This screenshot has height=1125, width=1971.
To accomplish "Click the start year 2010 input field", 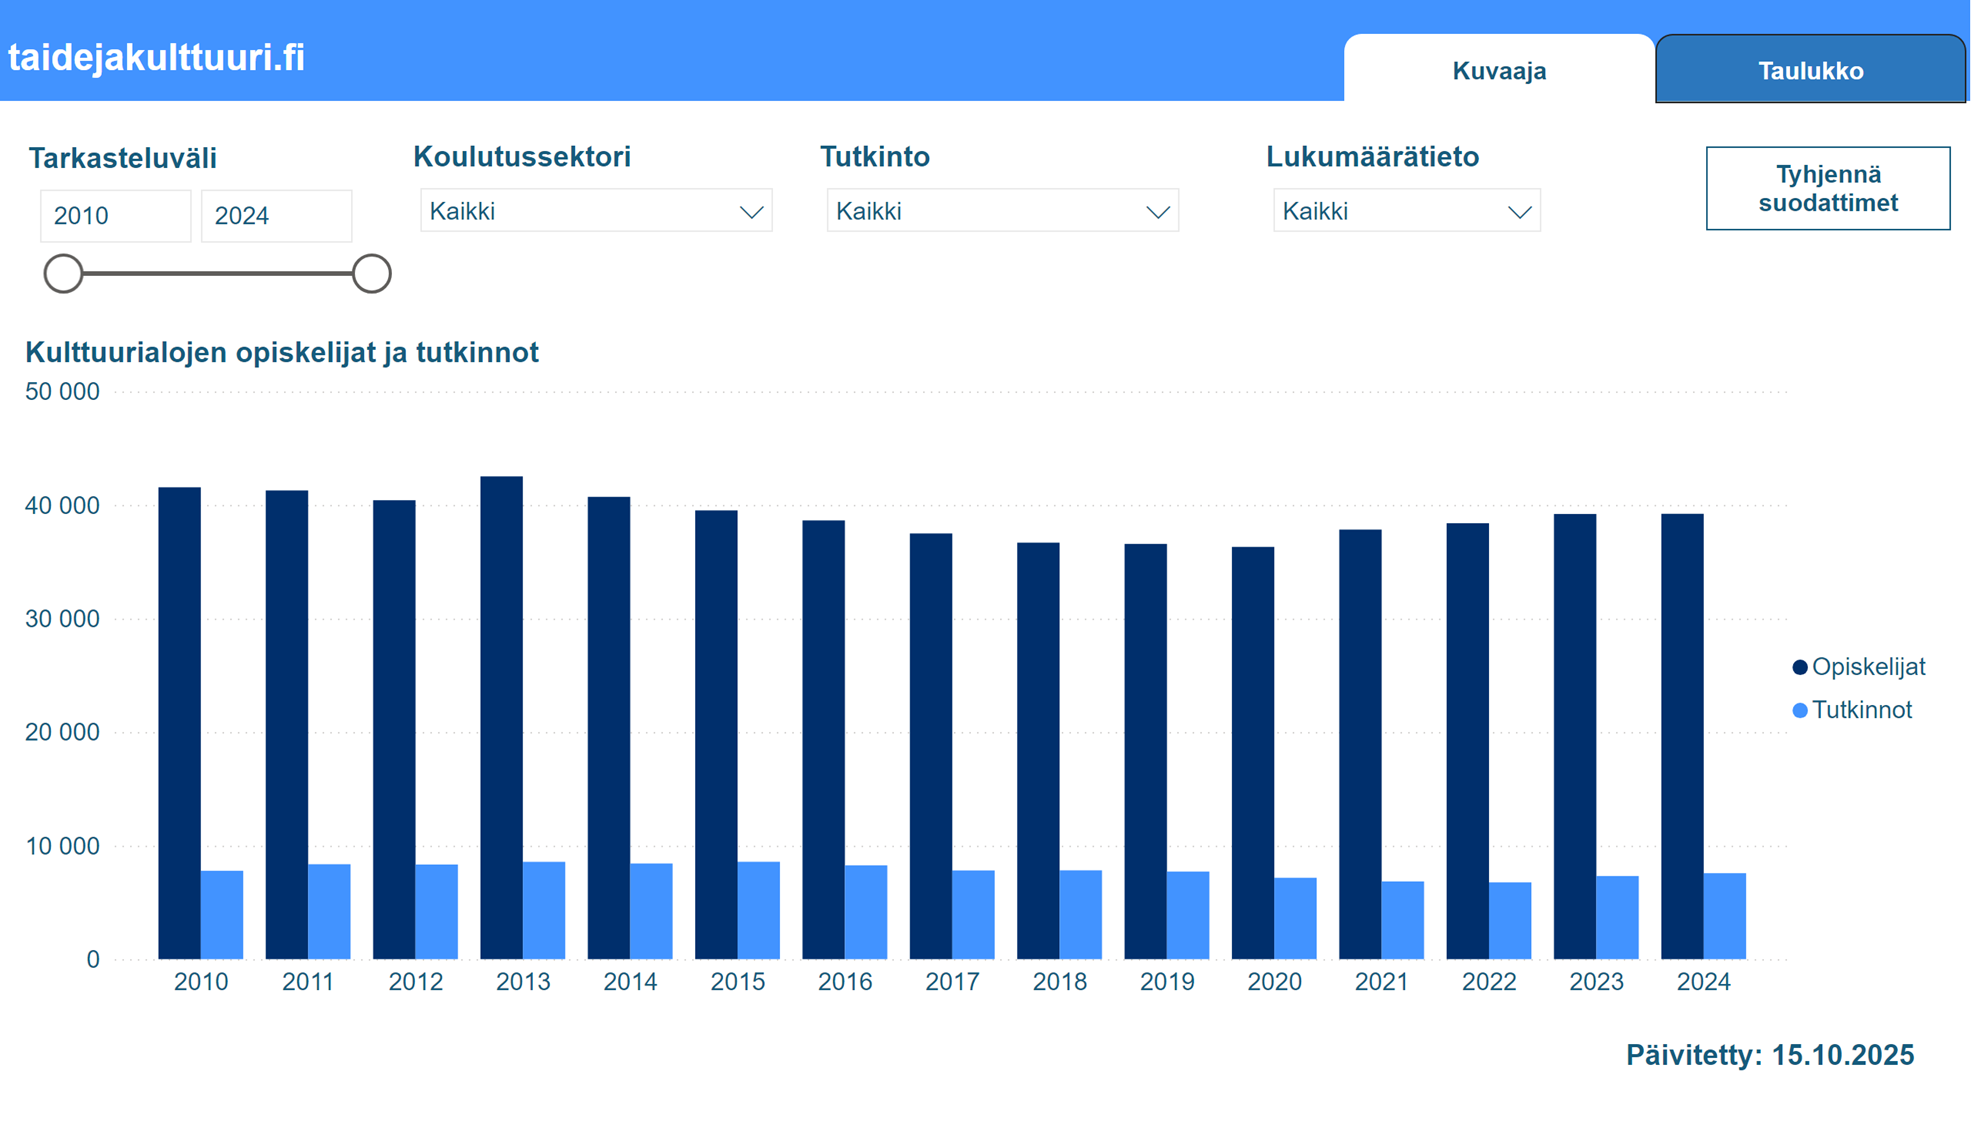I will pyautogui.click(x=115, y=216).
